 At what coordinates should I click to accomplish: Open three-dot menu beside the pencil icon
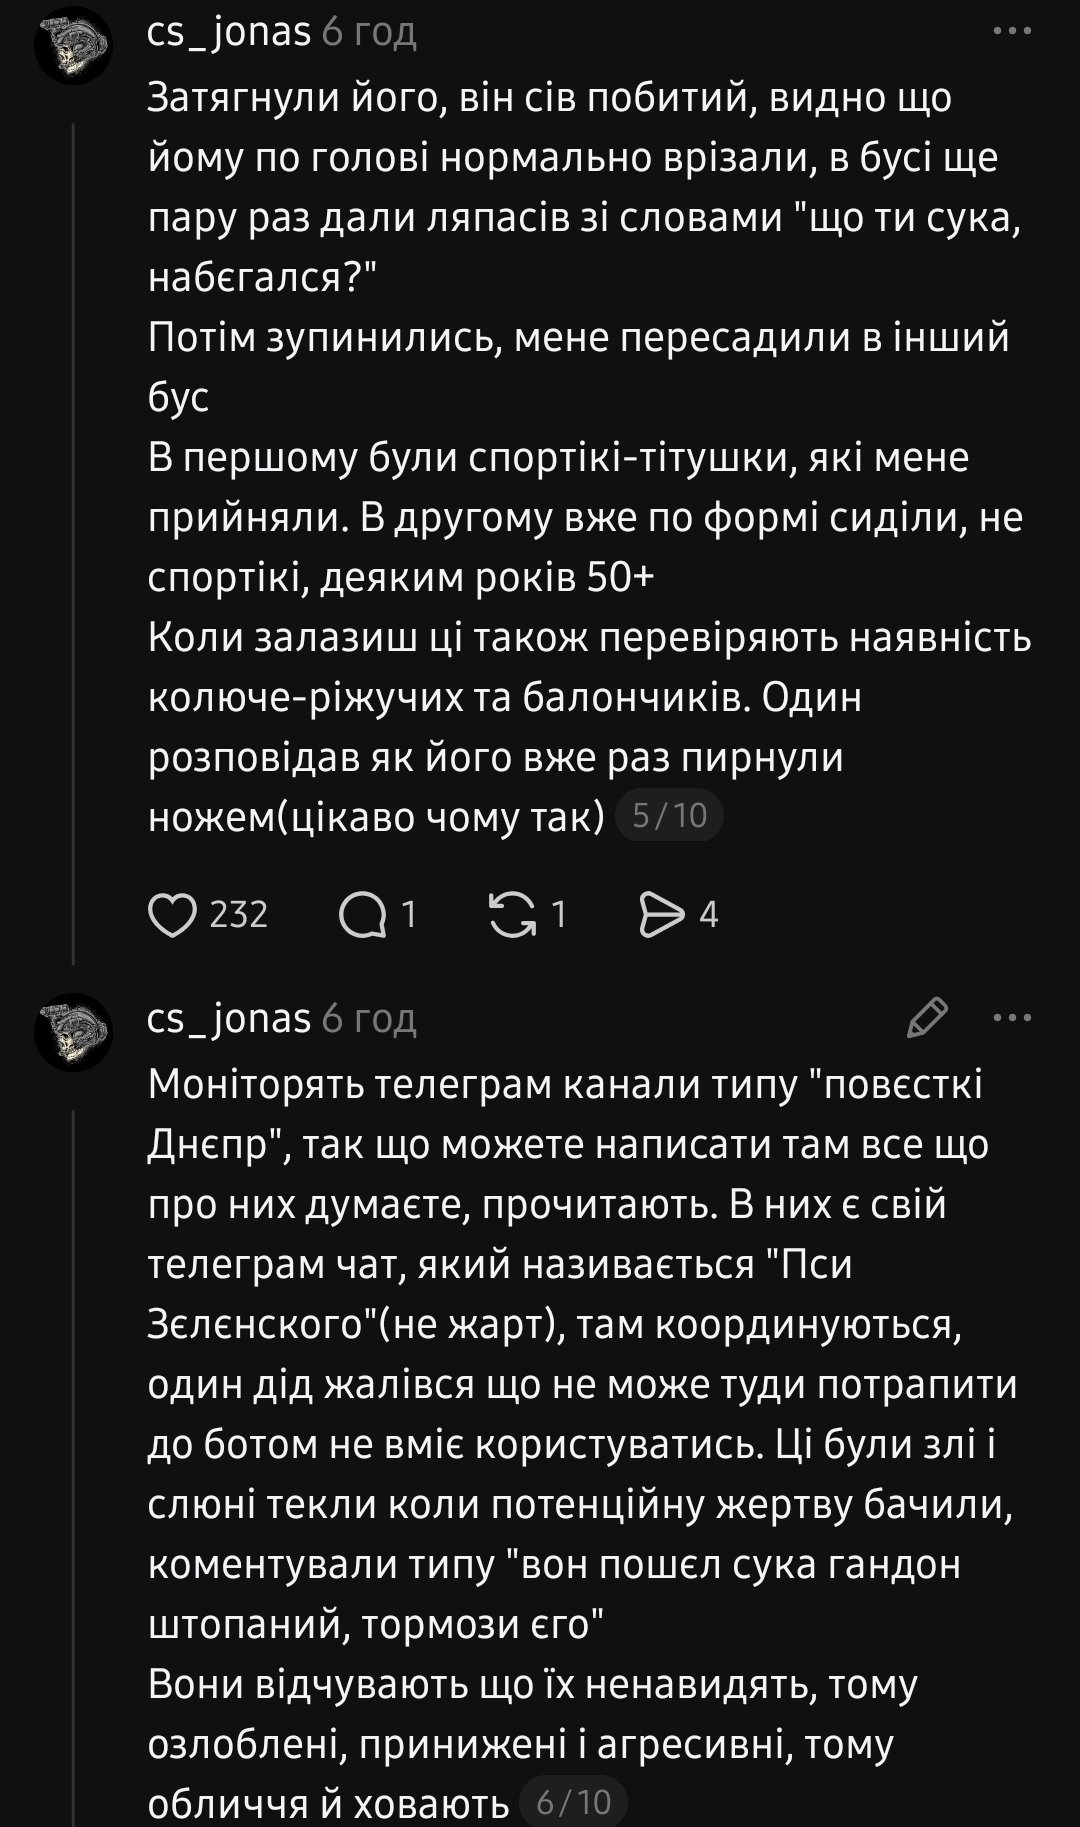tap(1012, 1018)
